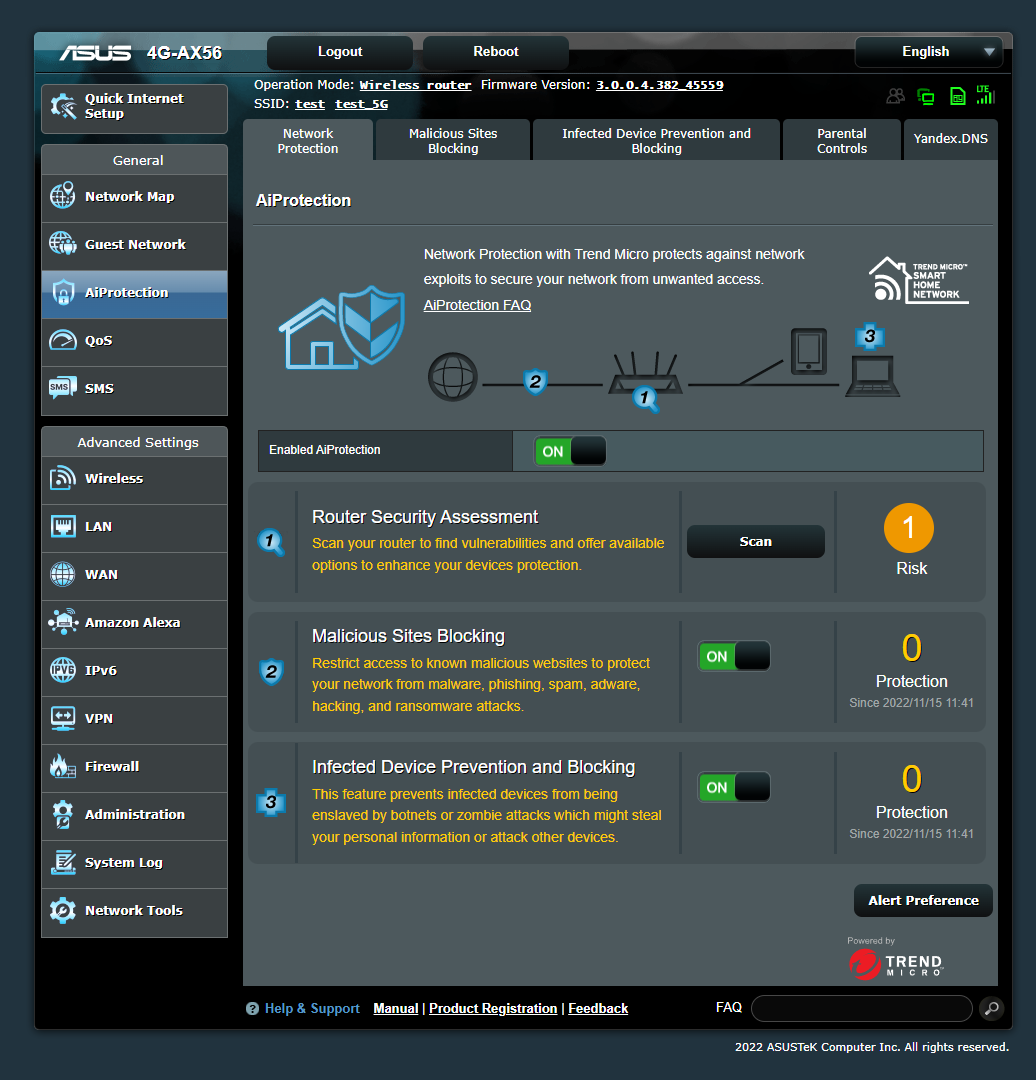Click the Network Map globe icon
Screen dimensions: 1036x1080
pyautogui.click(x=63, y=196)
